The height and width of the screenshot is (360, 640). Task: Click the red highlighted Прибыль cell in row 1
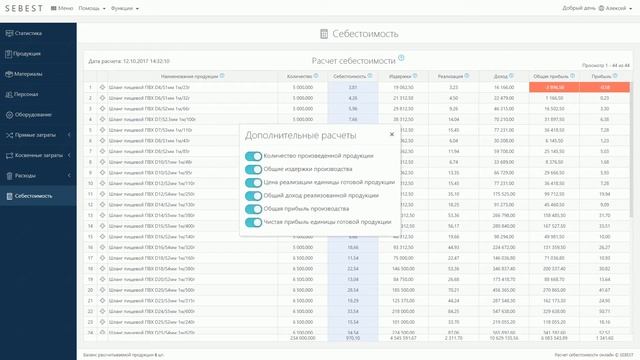(x=604, y=87)
